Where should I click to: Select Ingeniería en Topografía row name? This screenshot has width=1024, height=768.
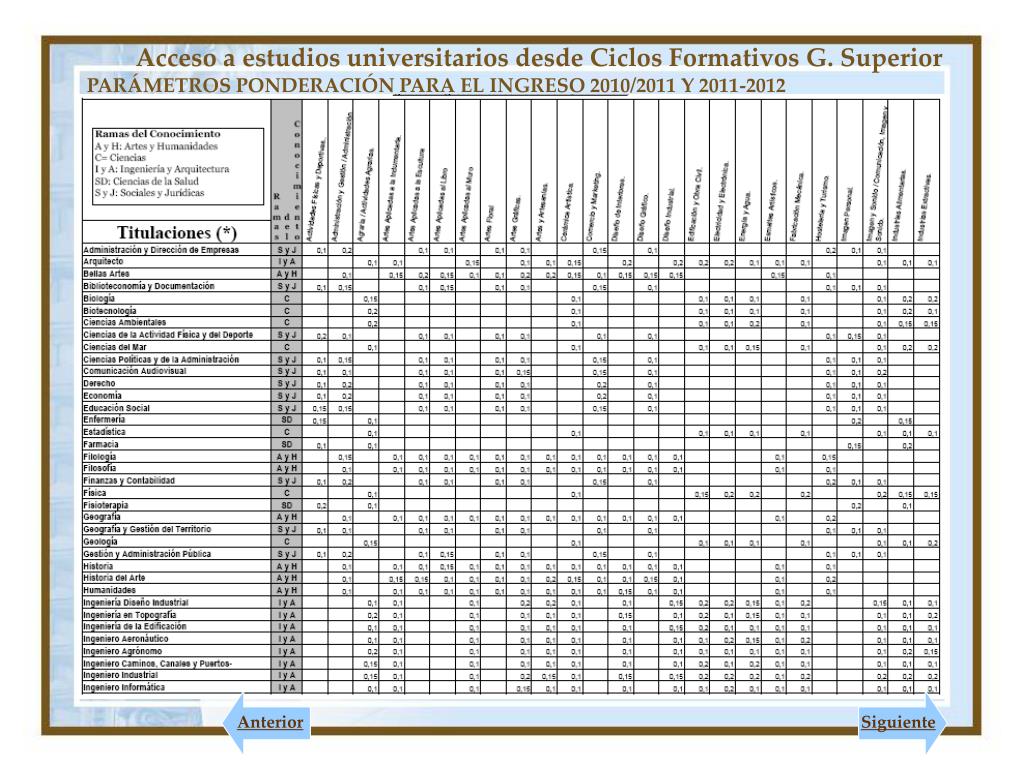pyautogui.click(x=129, y=615)
